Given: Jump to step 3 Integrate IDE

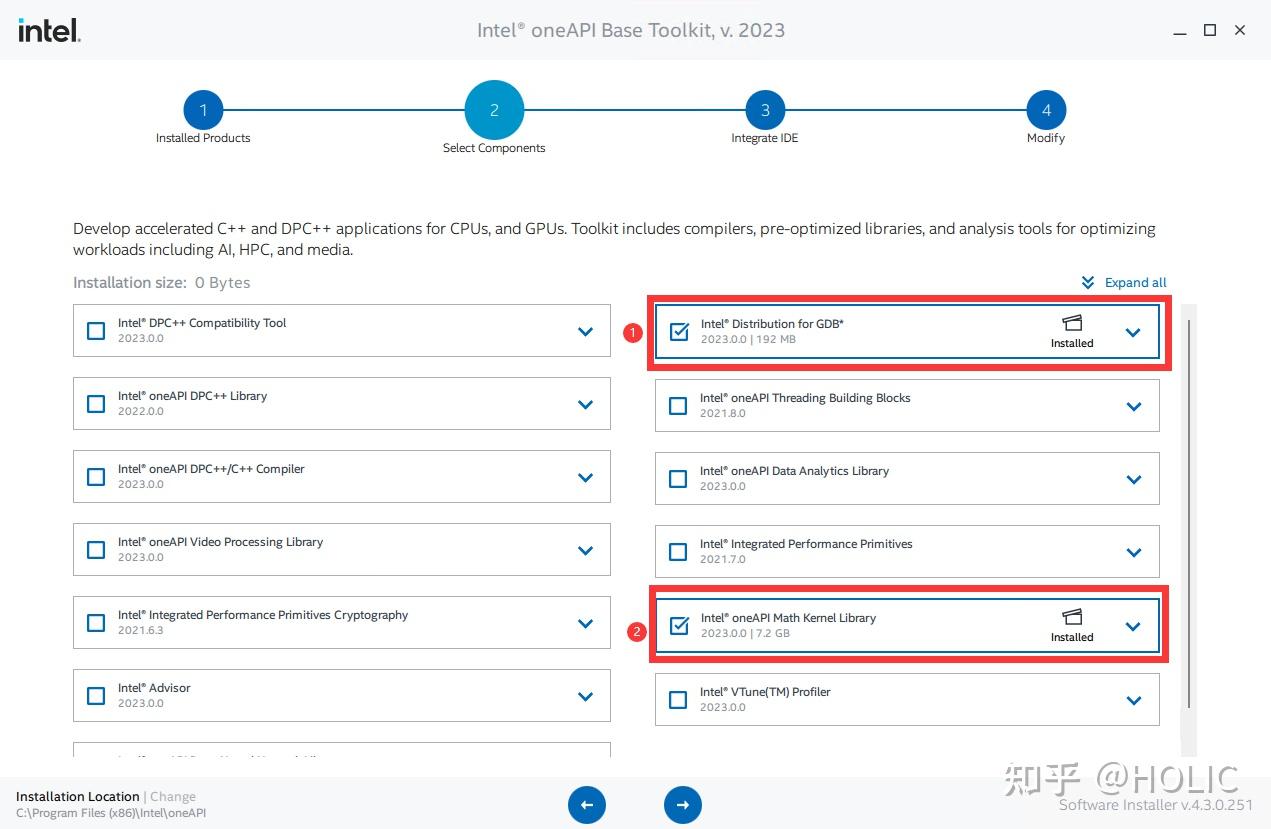Looking at the screenshot, I should pyautogui.click(x=765, y=110).
